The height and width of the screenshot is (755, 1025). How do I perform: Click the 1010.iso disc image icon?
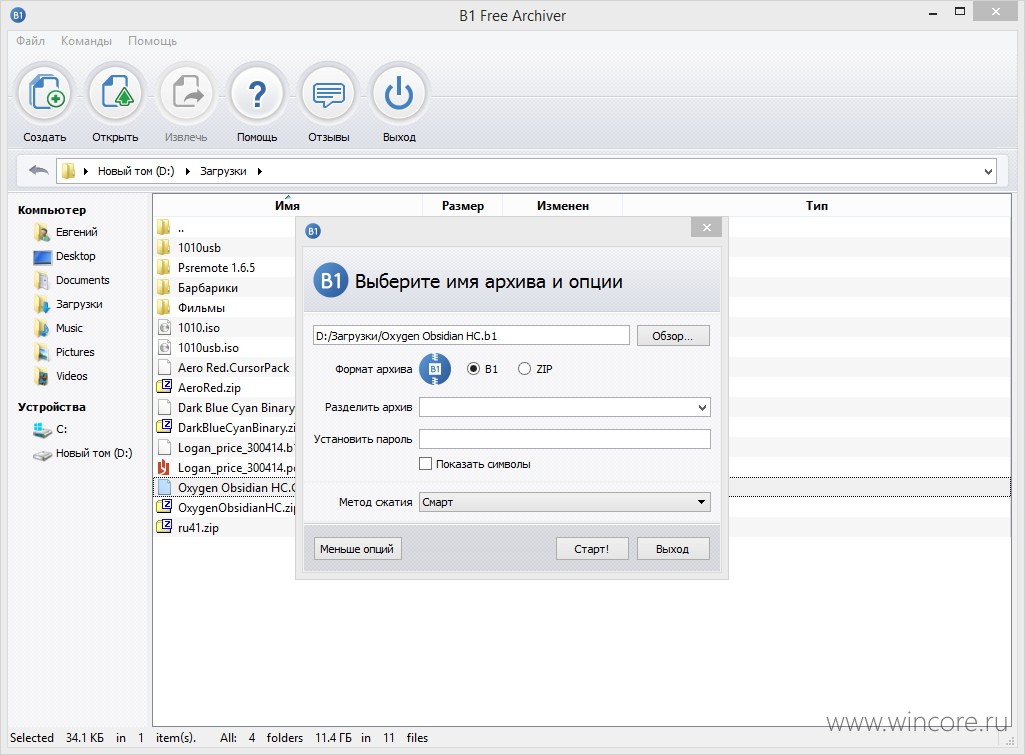(164, 327)
